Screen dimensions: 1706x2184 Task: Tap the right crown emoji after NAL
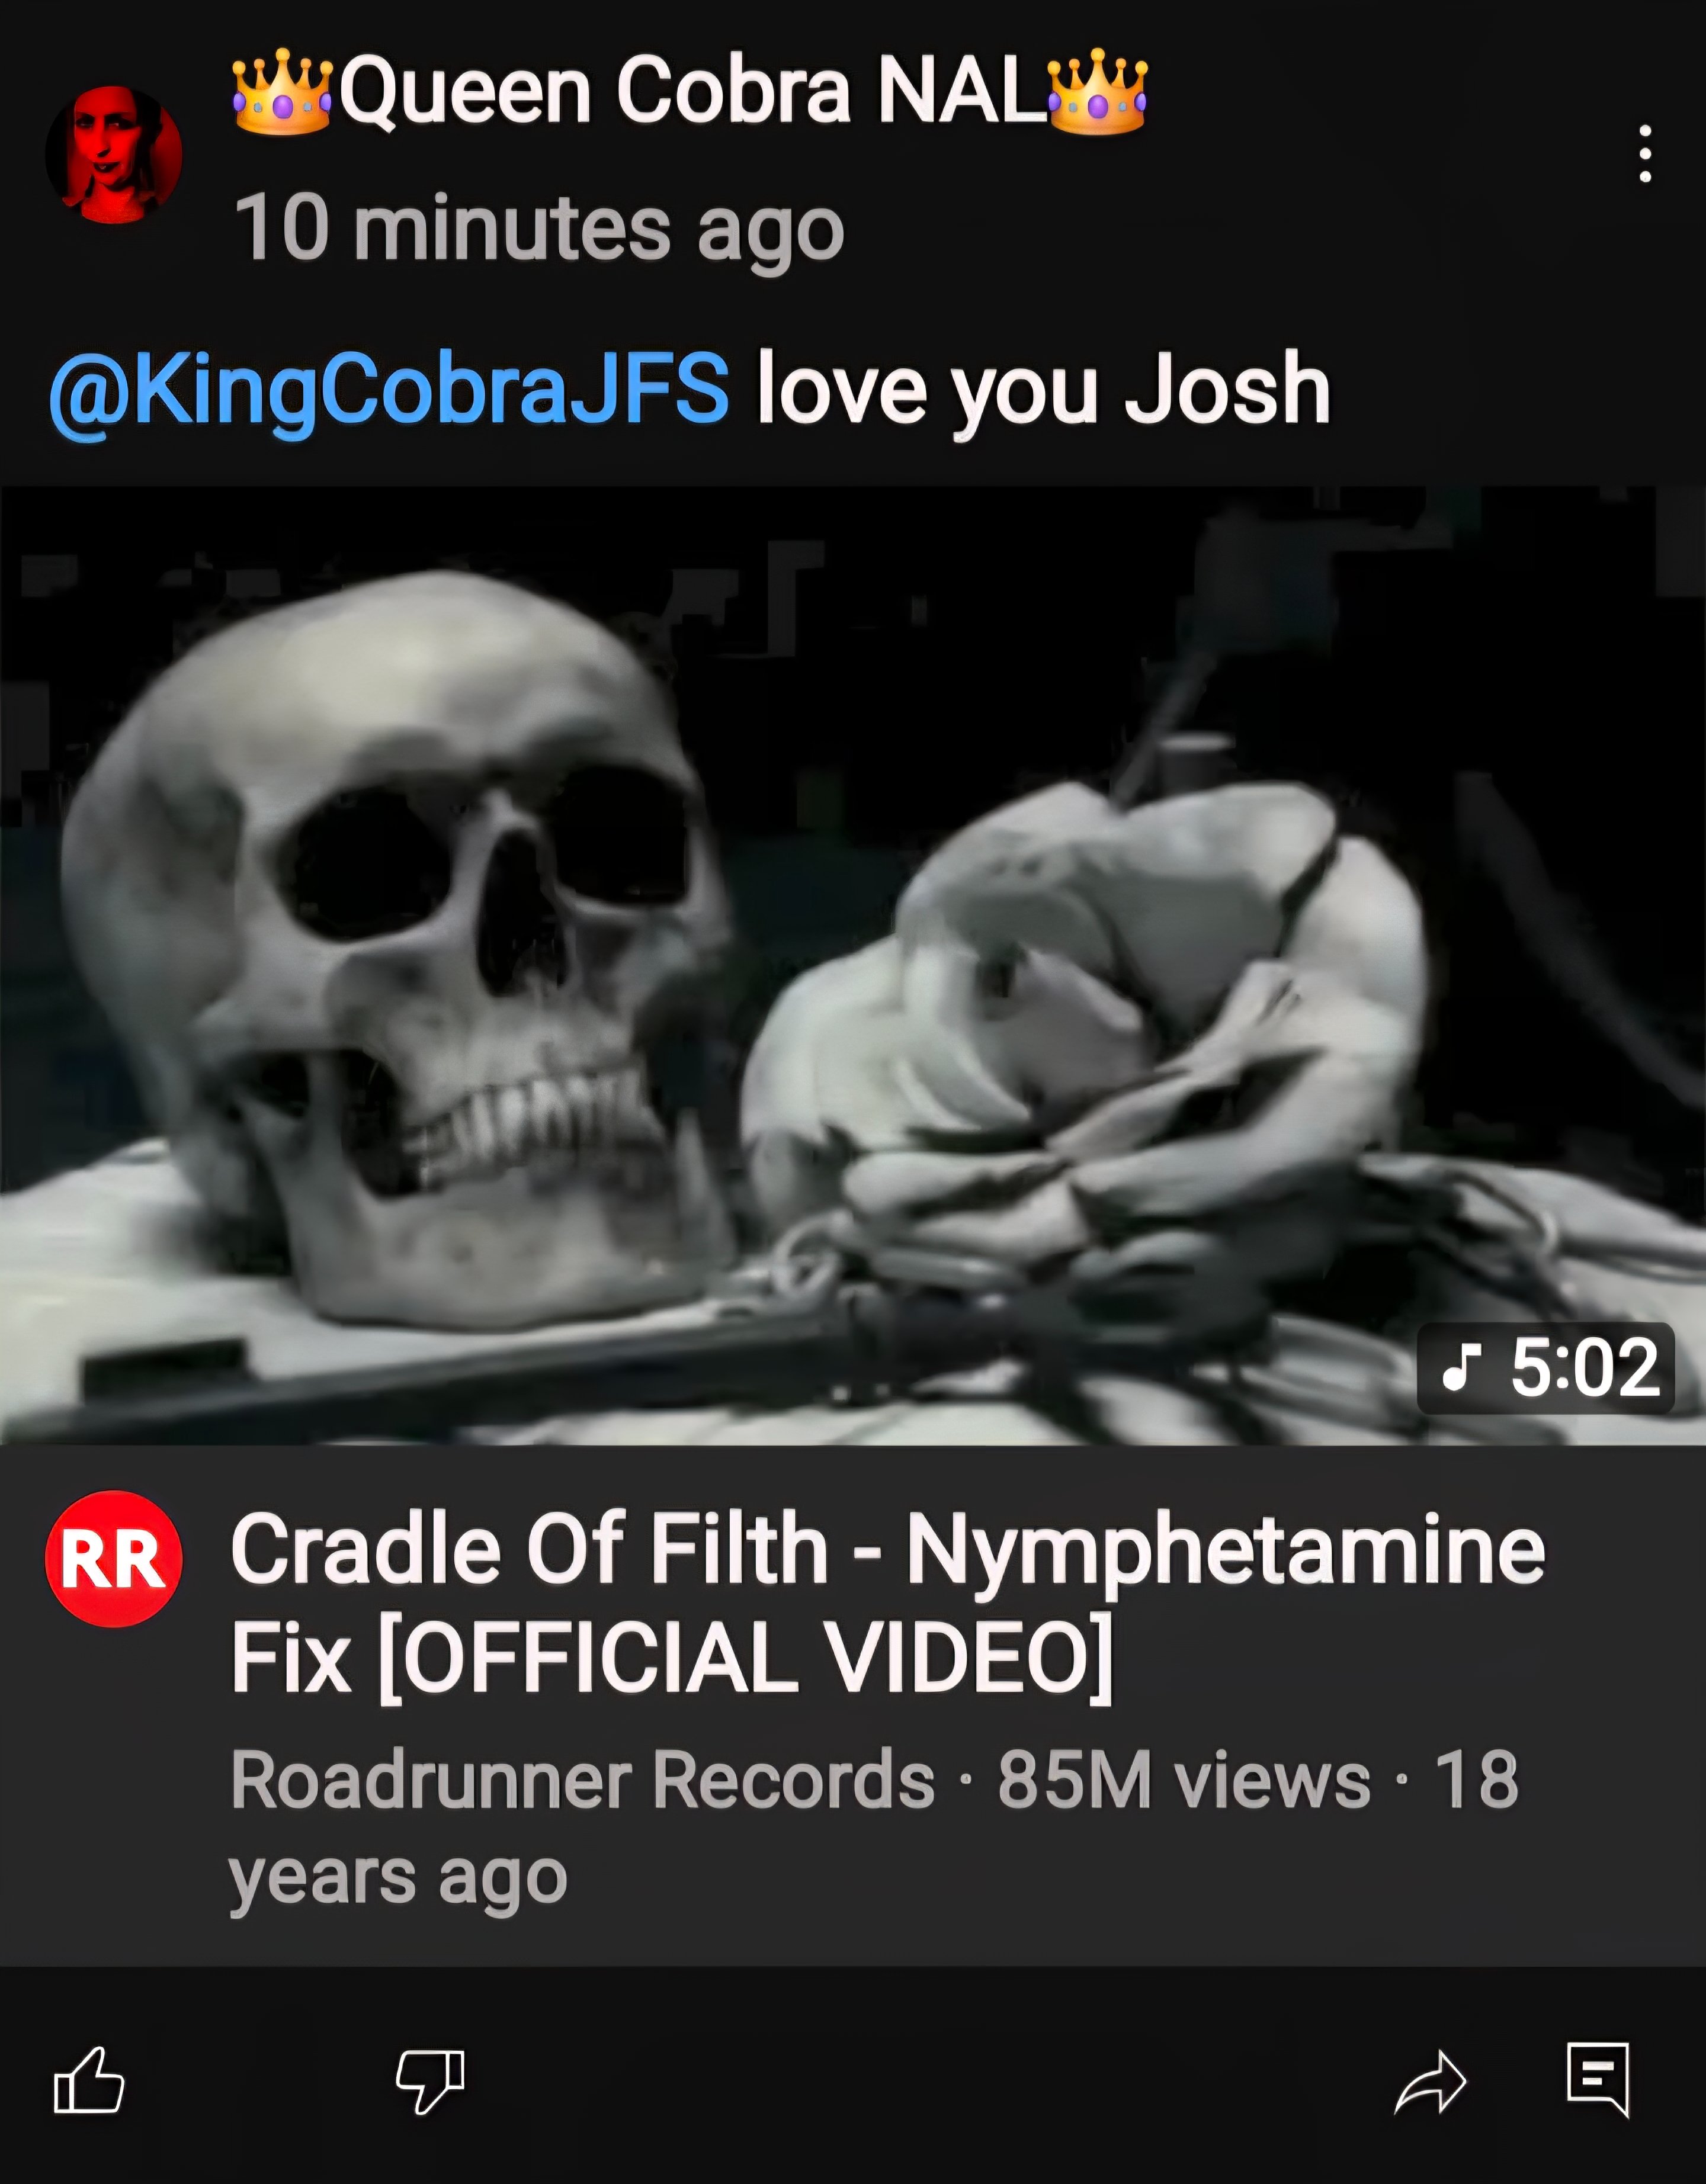click(1098, 91)
